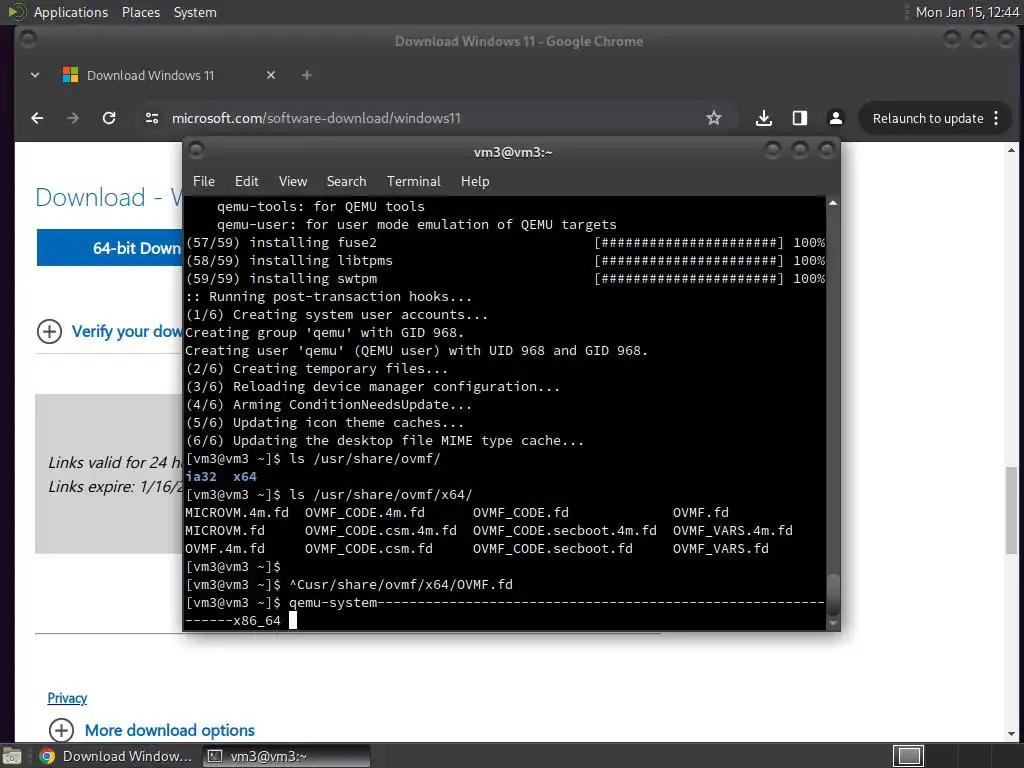
Task: Click OVMF_VARS.fd in terminal output
Action: coord(720,549)
